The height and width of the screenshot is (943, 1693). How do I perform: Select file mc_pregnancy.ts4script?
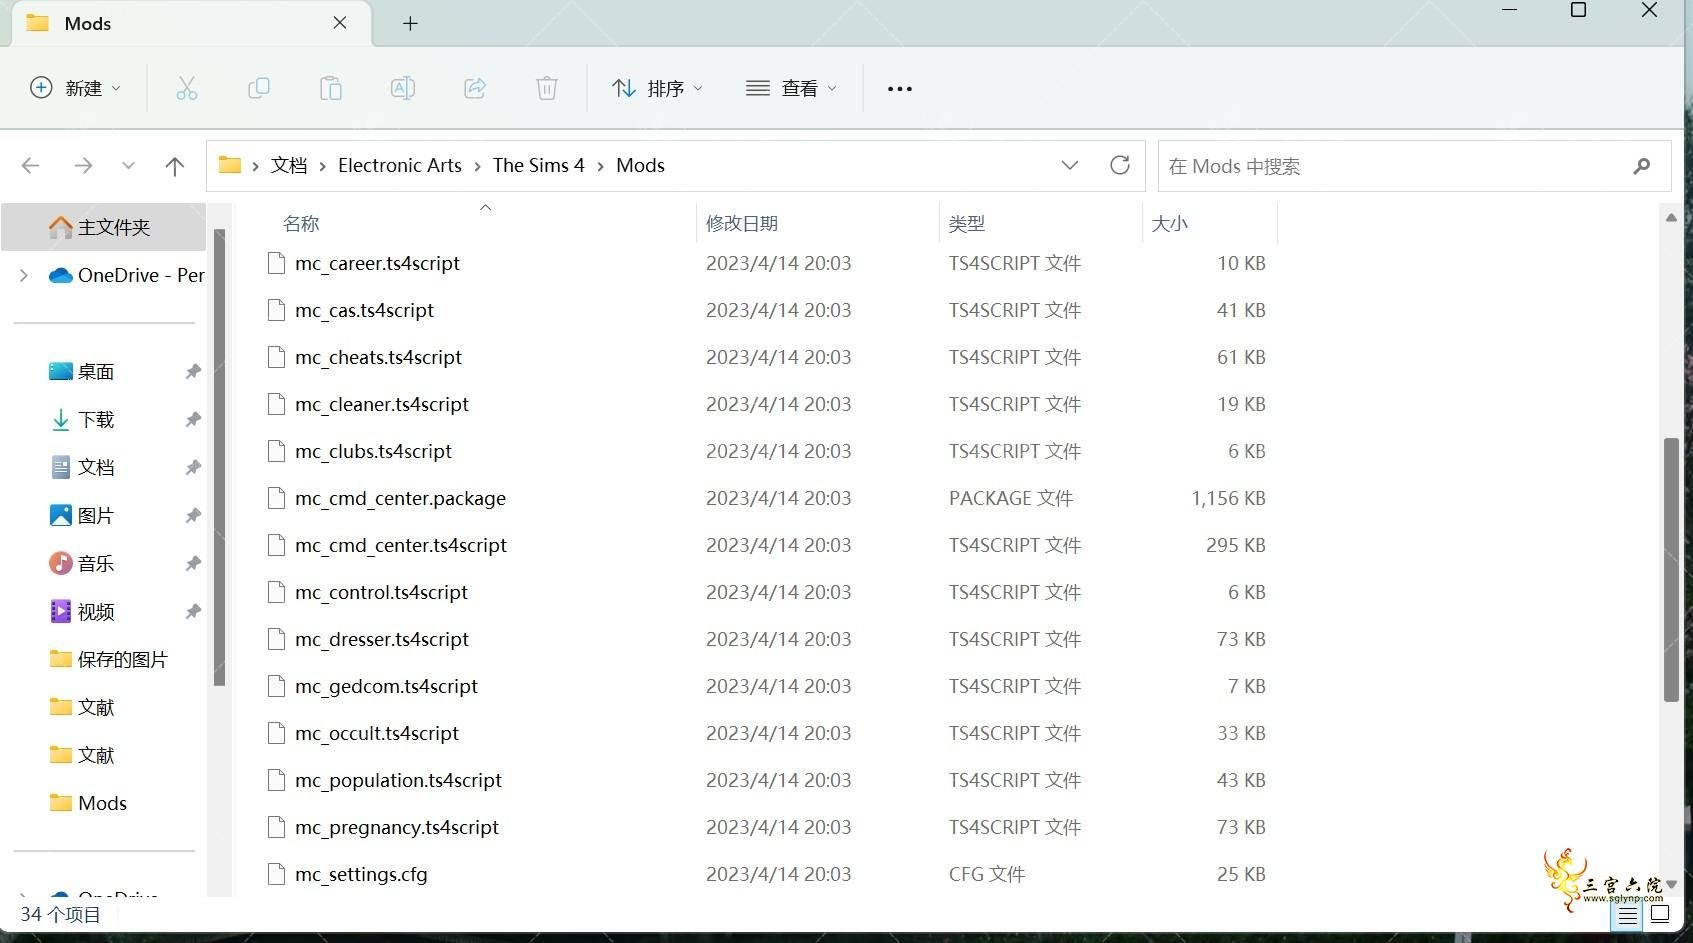click(397, 827)
